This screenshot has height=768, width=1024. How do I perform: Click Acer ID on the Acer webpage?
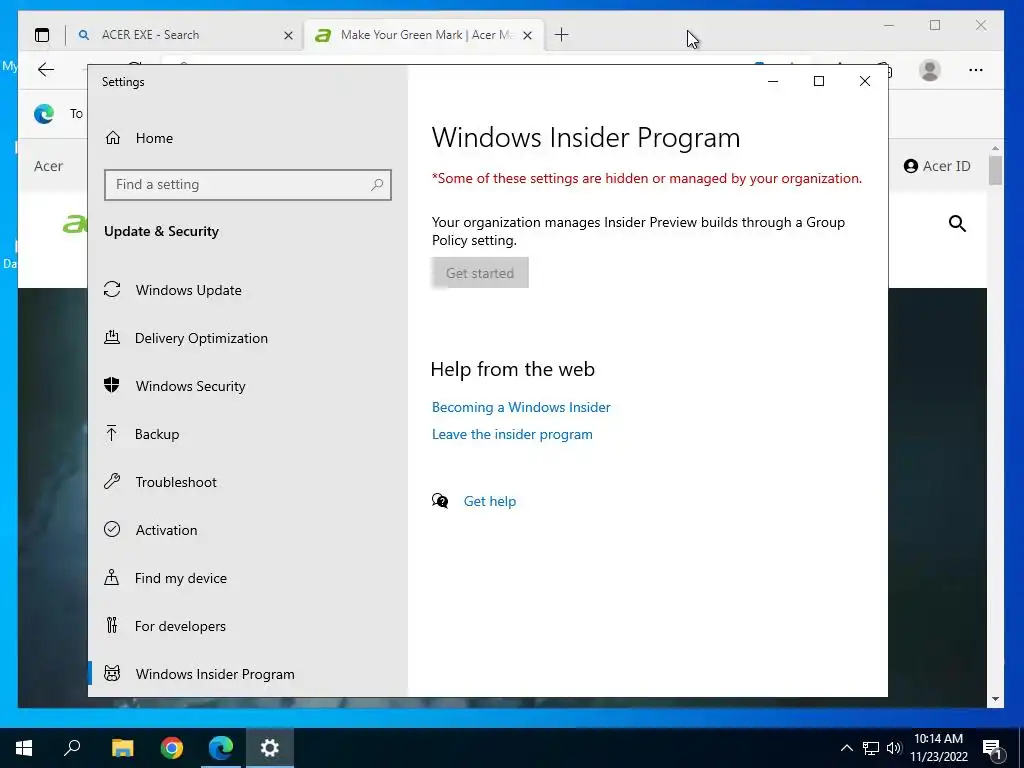pos(937,166)
